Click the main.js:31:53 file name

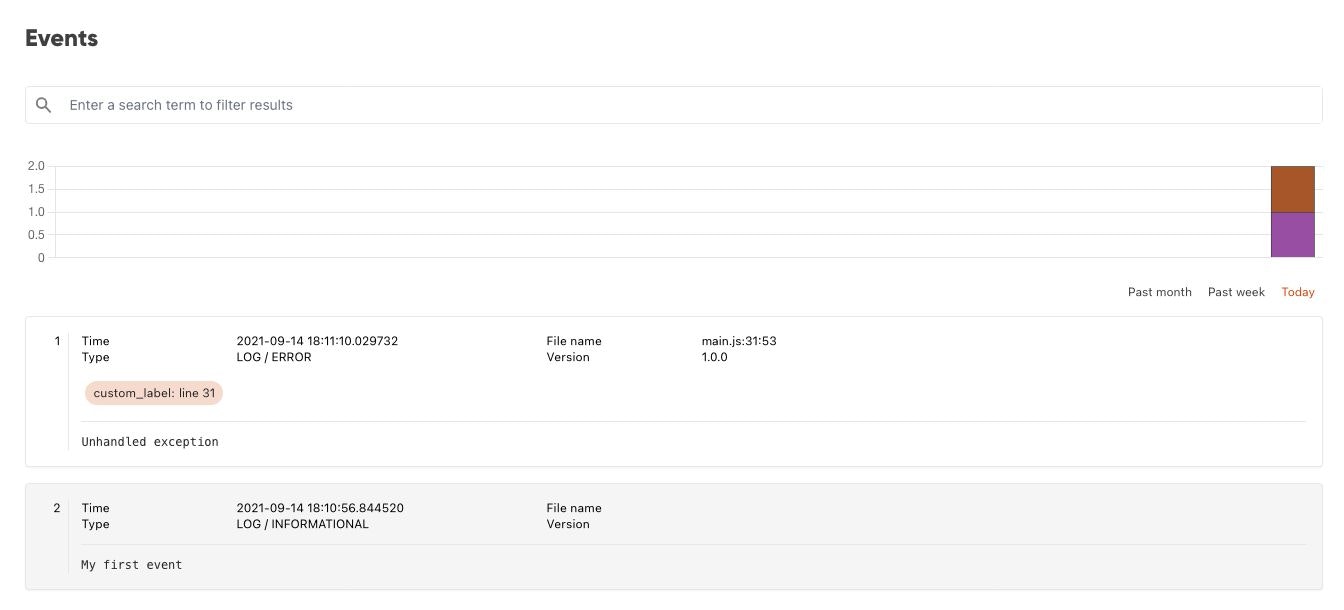tap(739, 341)
